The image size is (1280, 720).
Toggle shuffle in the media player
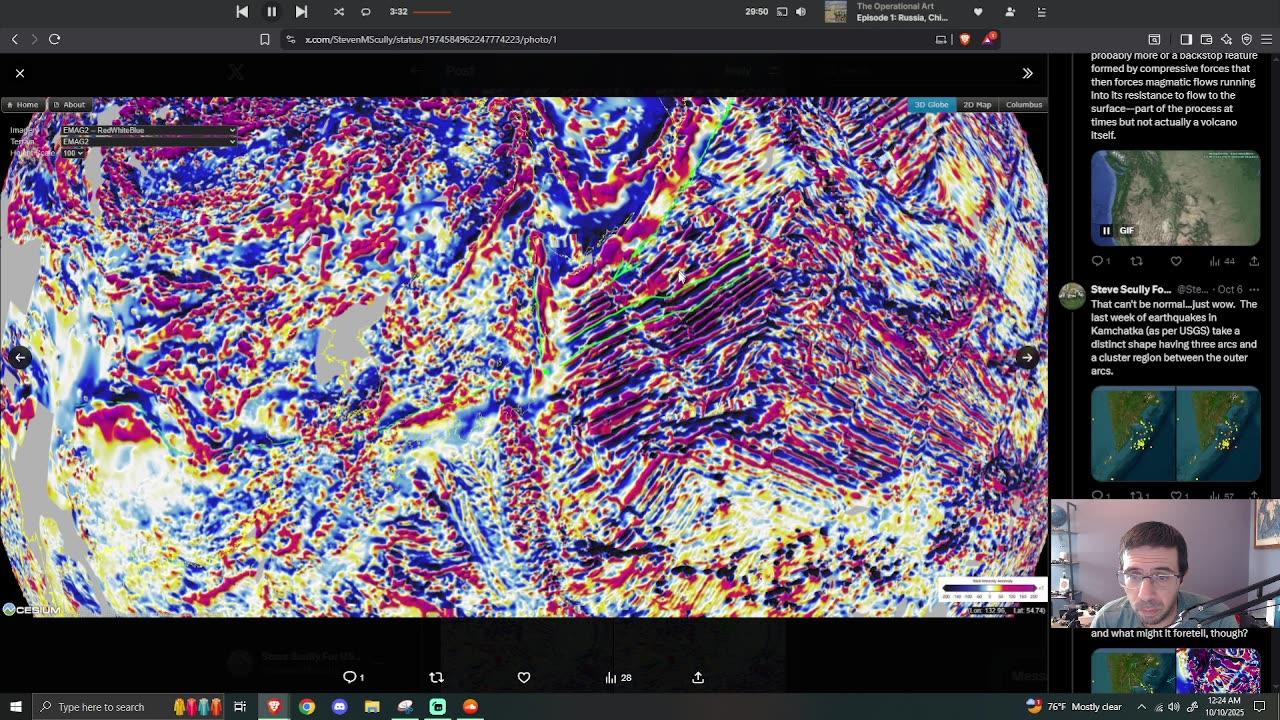339,12
